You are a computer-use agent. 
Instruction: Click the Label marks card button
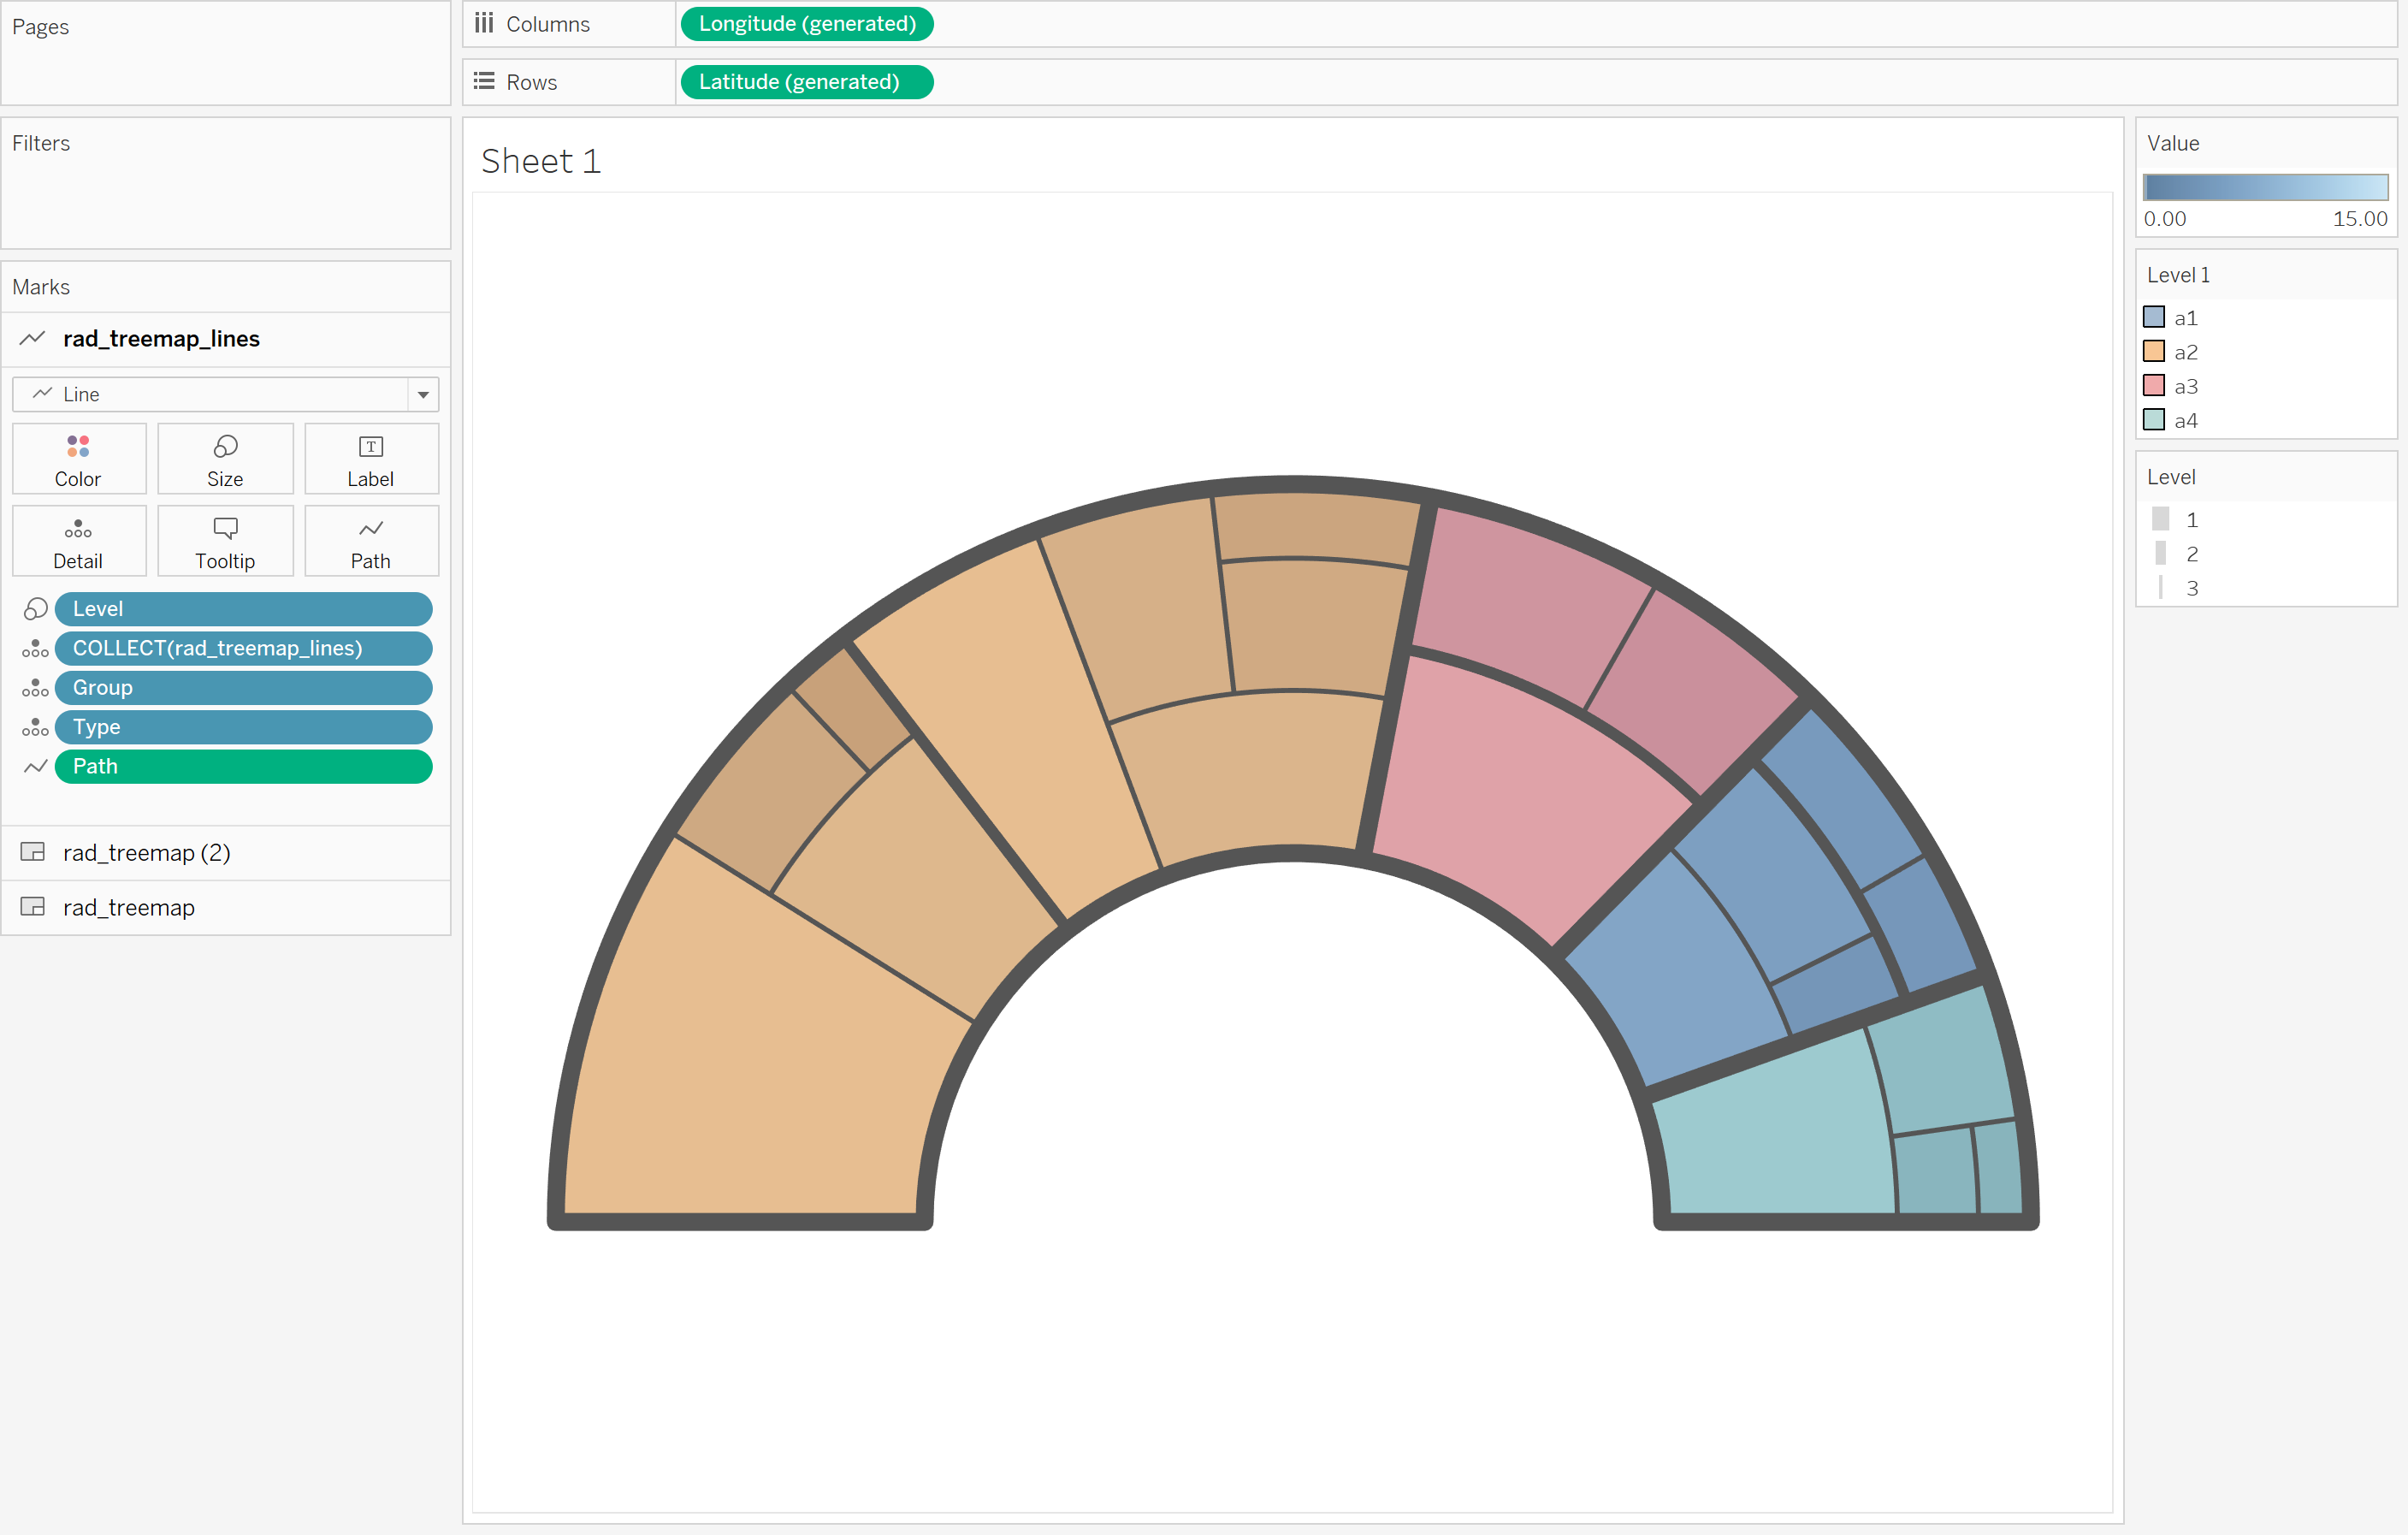[x=371, y=459]
